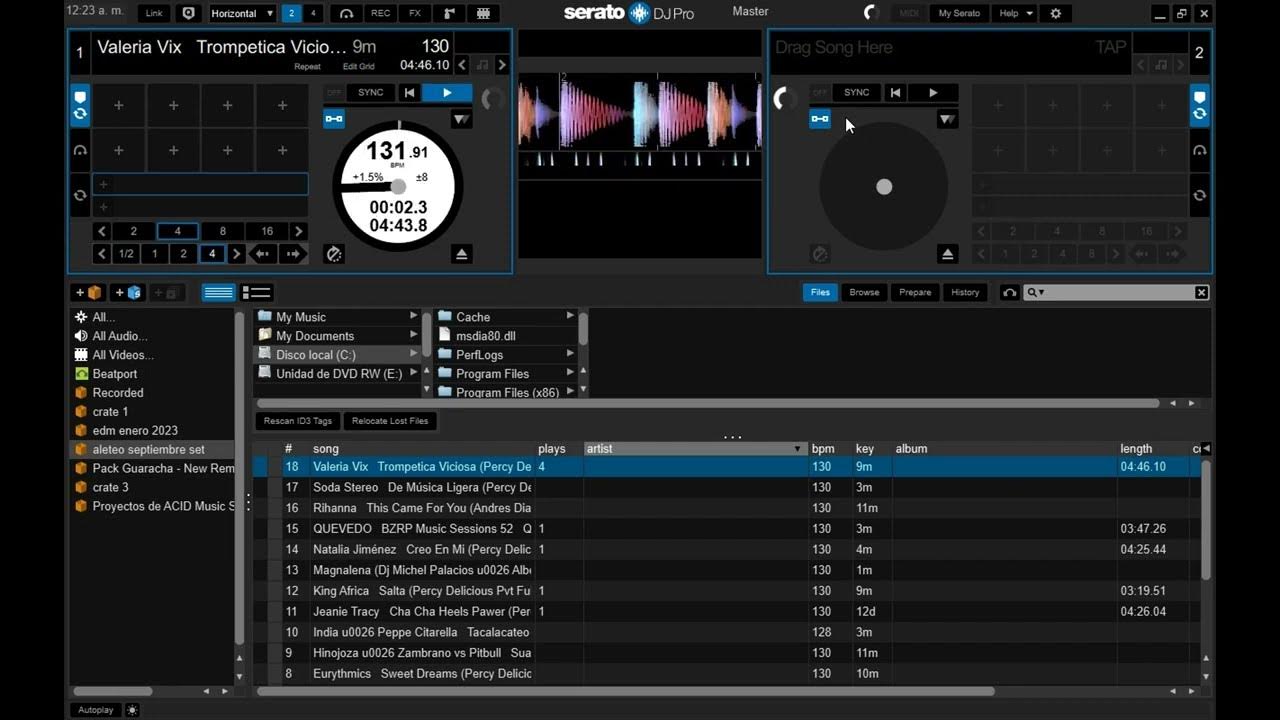This screenshot has height=720, width=1280.
Task: Expand the Disco local (C:) folder arrow
Action: 413,354
